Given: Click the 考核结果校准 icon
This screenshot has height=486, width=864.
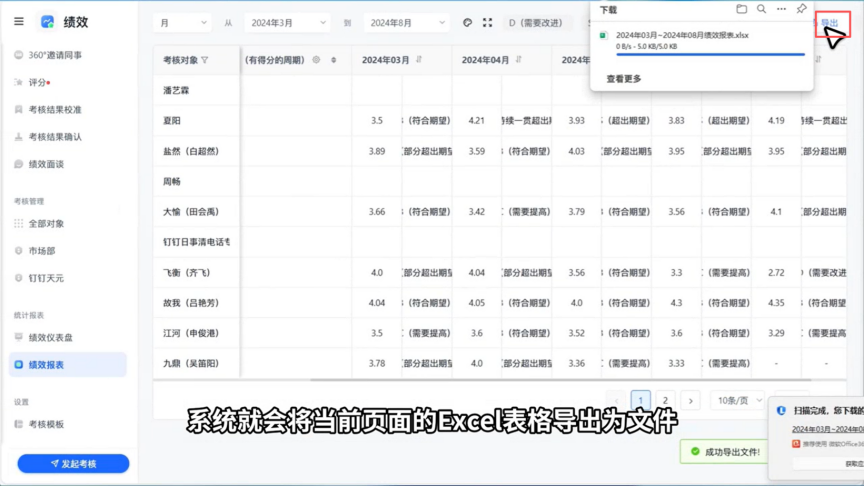Looking at the screenshot, I should pyautogui.click(x=19, y=110).
